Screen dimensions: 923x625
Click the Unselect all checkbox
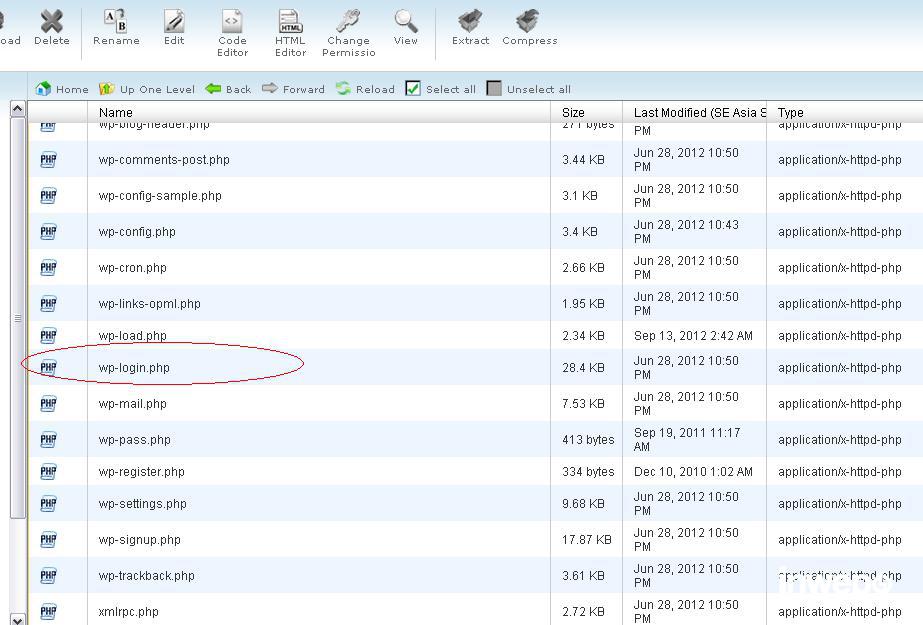[494, 89]
